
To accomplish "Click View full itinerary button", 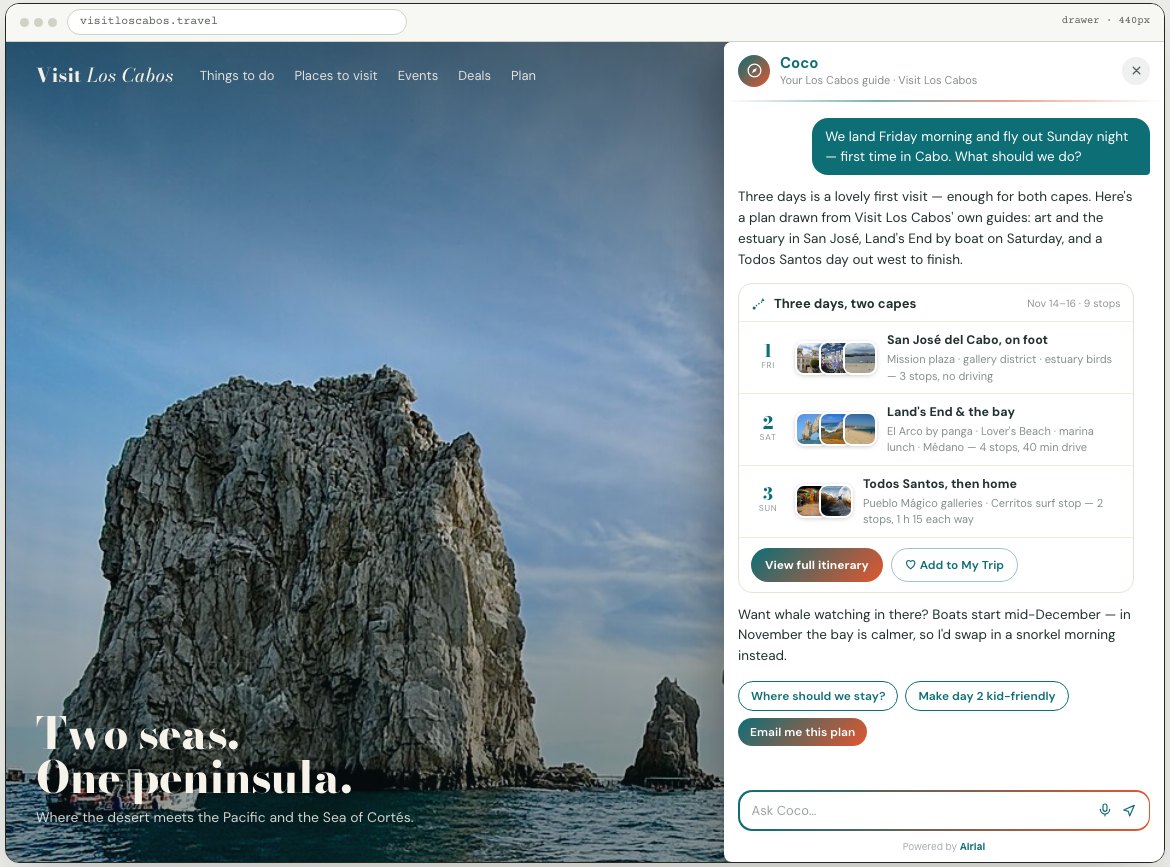I will coord(816,565).
